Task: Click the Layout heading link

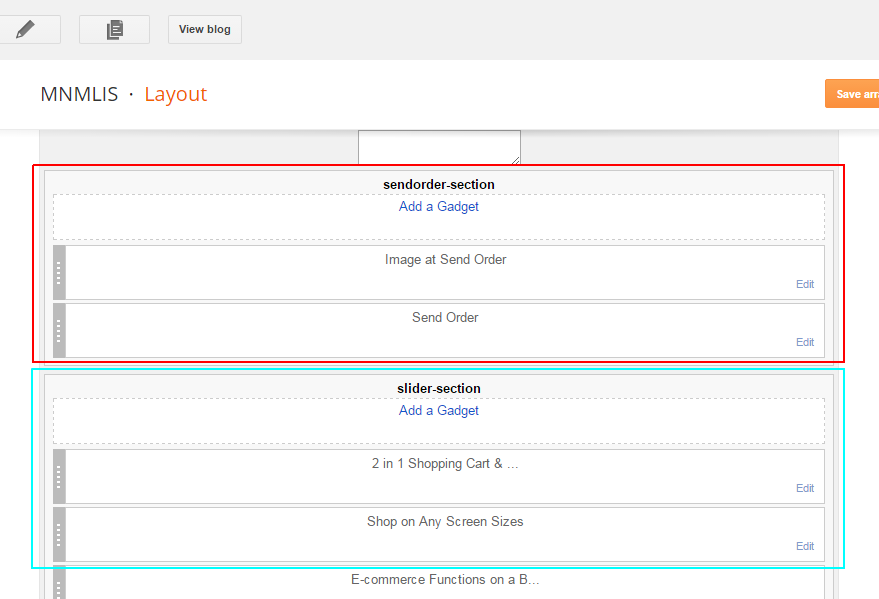Action: click(175, 94)
